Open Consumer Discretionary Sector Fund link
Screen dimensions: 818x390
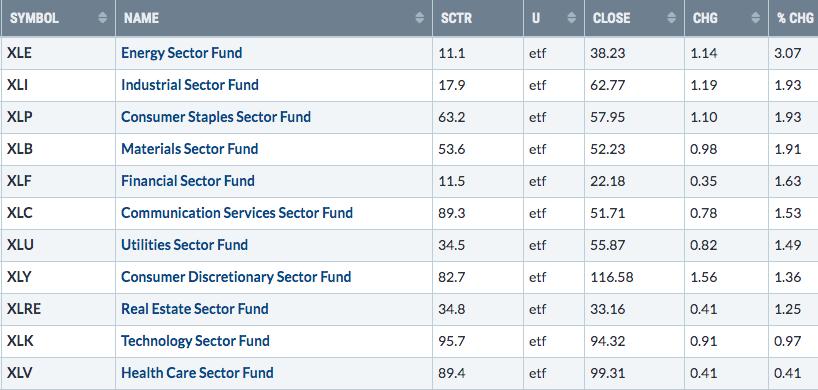[x=236, y=277]
